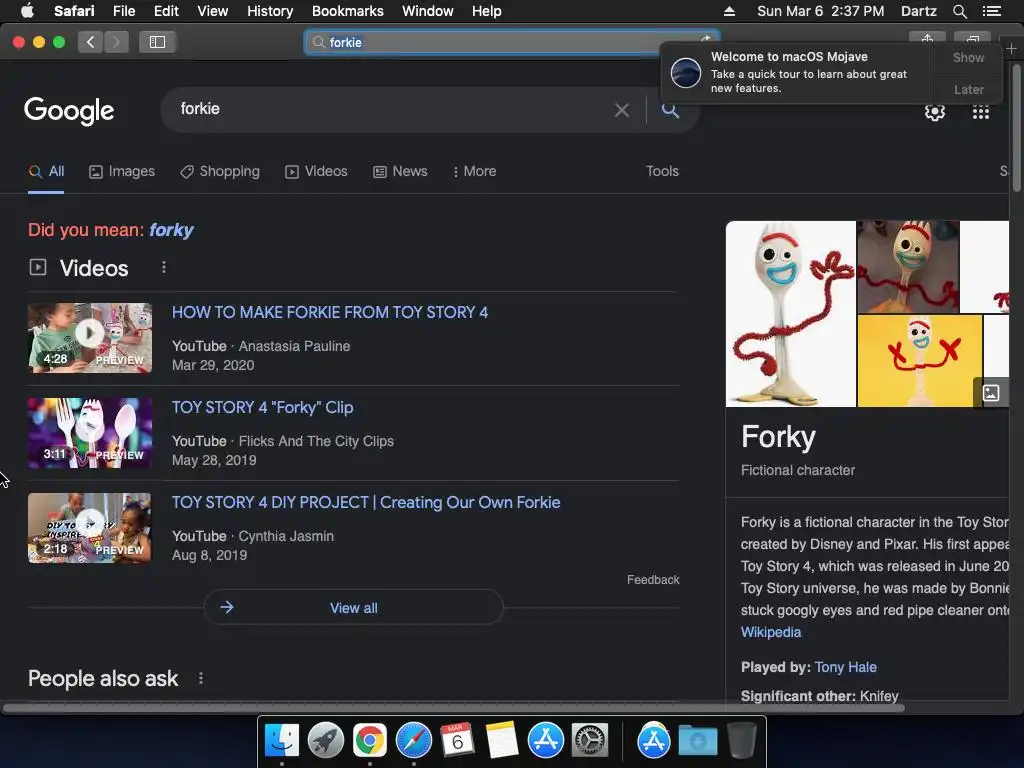Click the Google search box containing forkie
The height and width of the screenshot is (768, 1024).
(392, 110)
